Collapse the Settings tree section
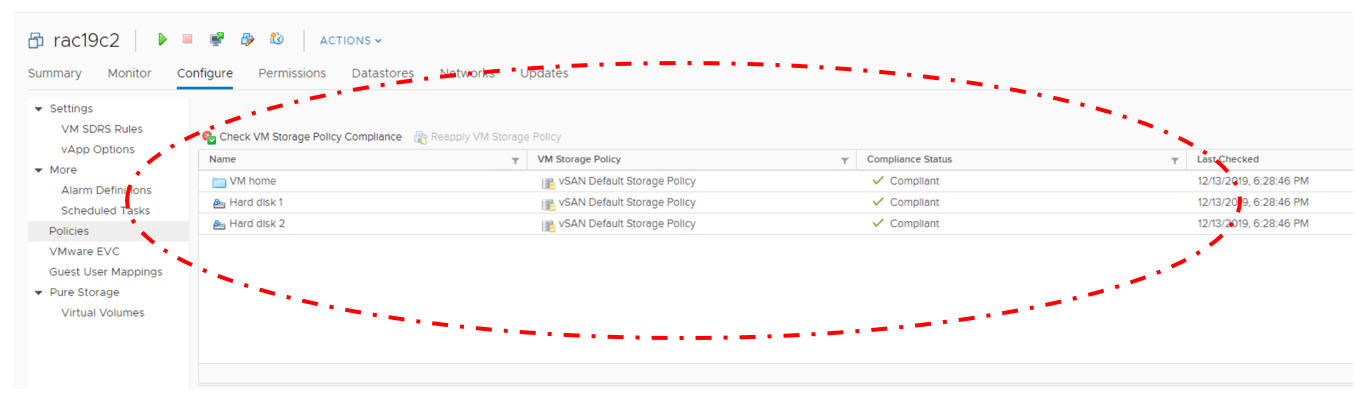 pos(39,109)
